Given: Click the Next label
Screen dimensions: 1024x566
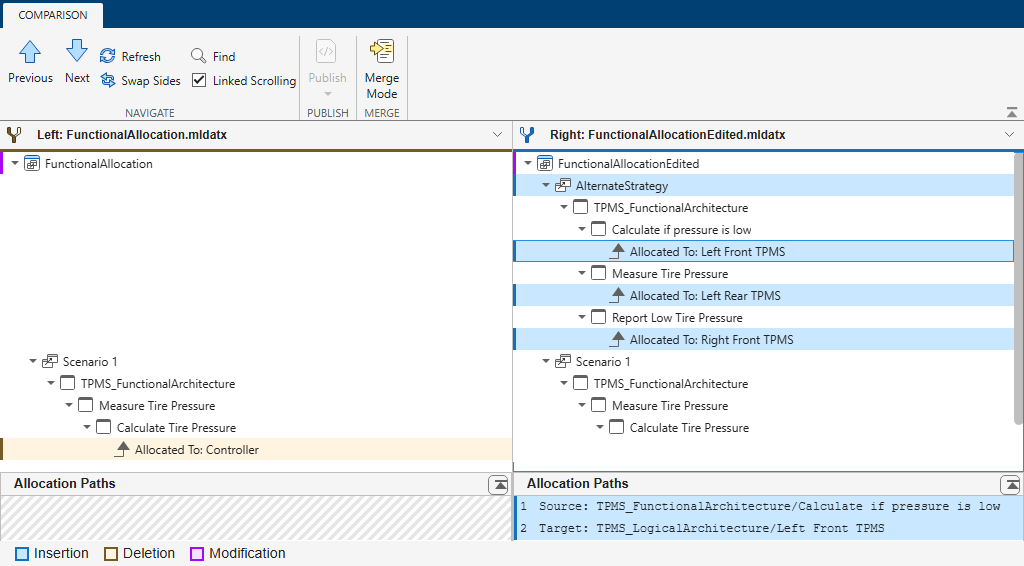Looking at the screenshot, I should click(77, 77).
